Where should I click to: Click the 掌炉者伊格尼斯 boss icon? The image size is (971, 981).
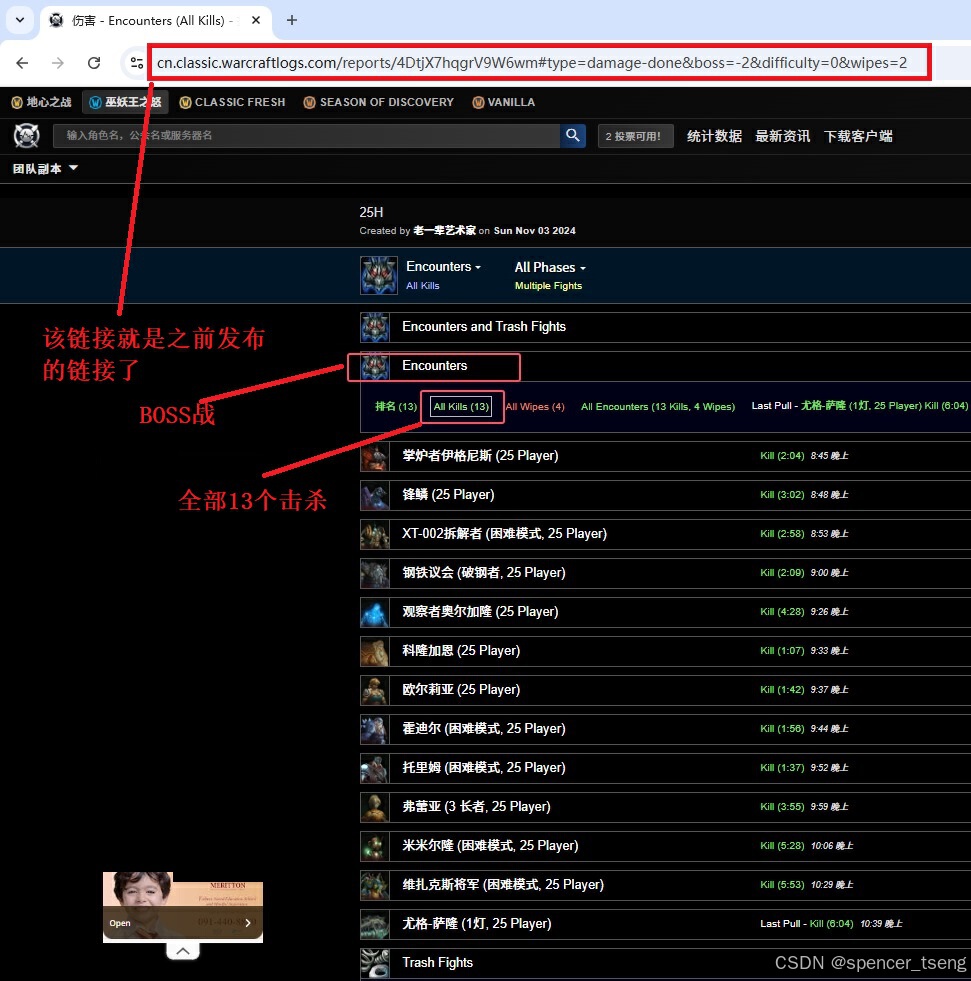pos(375,457)
